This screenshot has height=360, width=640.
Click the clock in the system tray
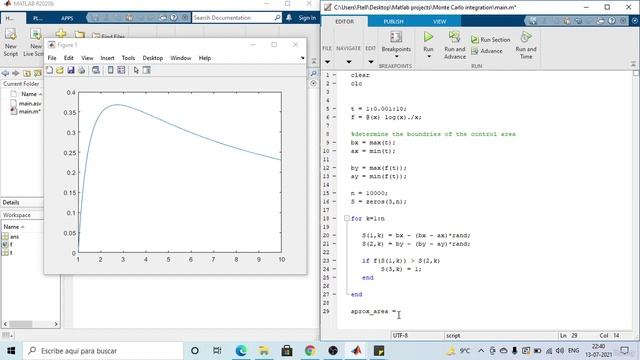(x=598, y=351)
